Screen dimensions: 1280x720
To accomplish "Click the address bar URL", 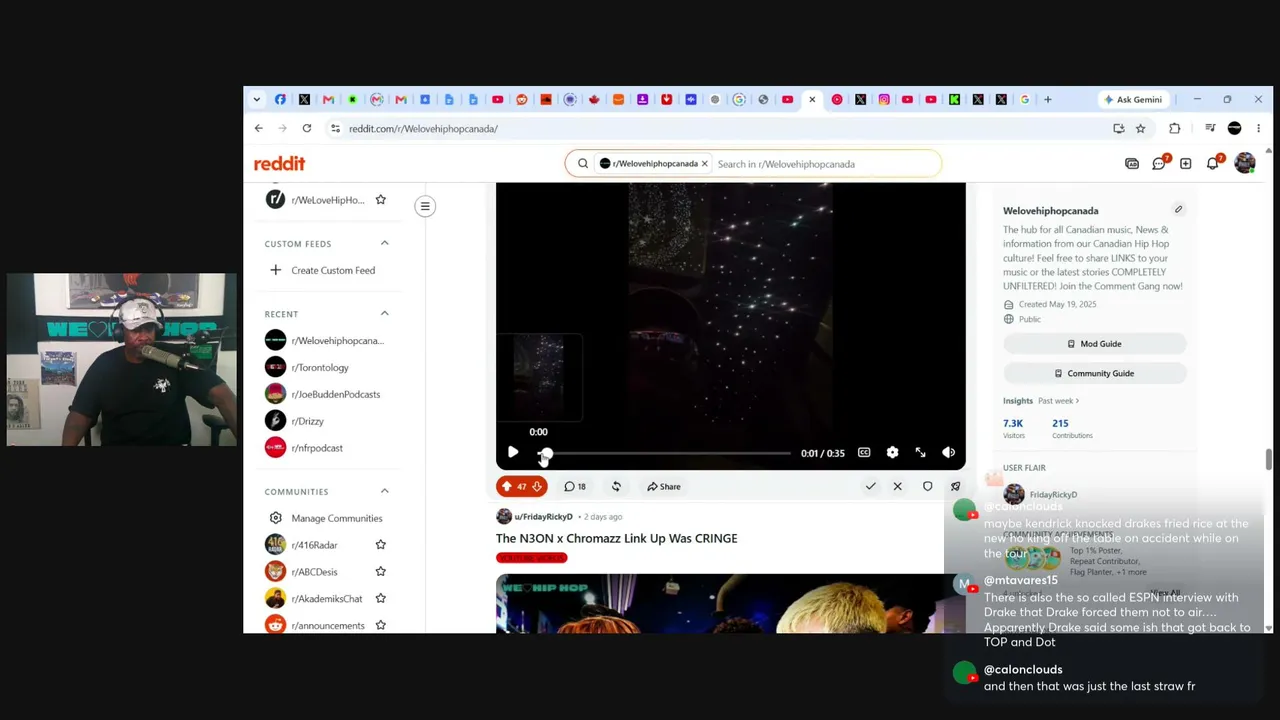I will [423, 129].
